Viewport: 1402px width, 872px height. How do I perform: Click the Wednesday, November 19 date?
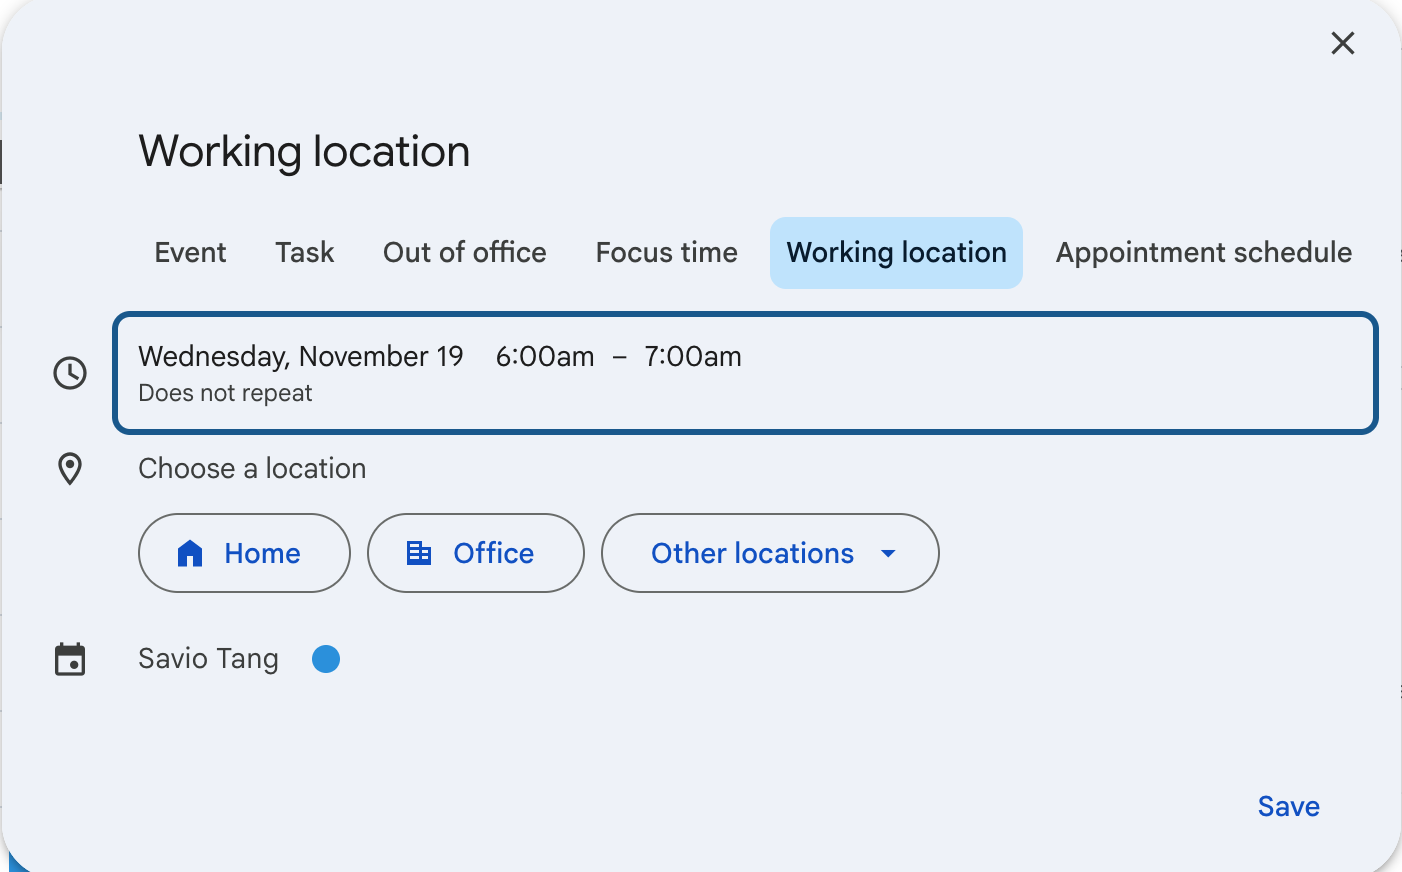(x=300, y=356)
